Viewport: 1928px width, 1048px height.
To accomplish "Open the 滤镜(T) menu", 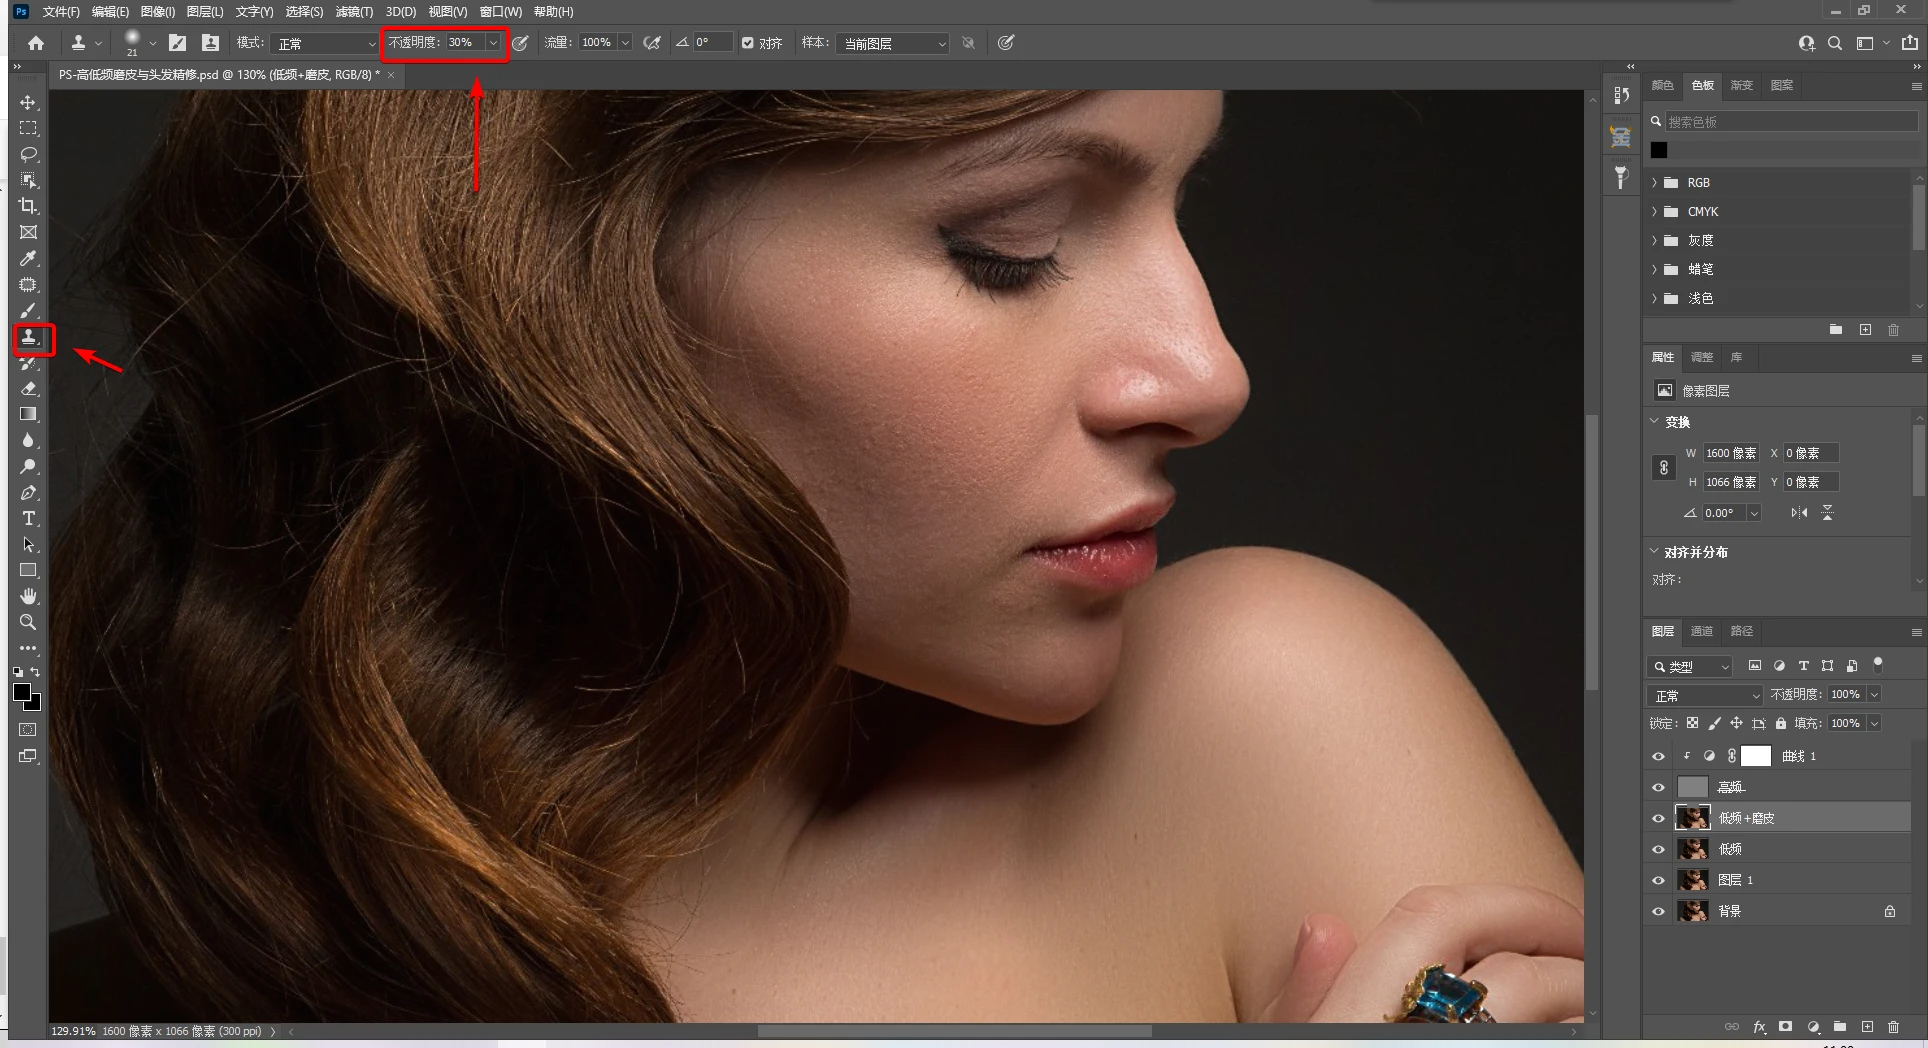I will [353, 12].
